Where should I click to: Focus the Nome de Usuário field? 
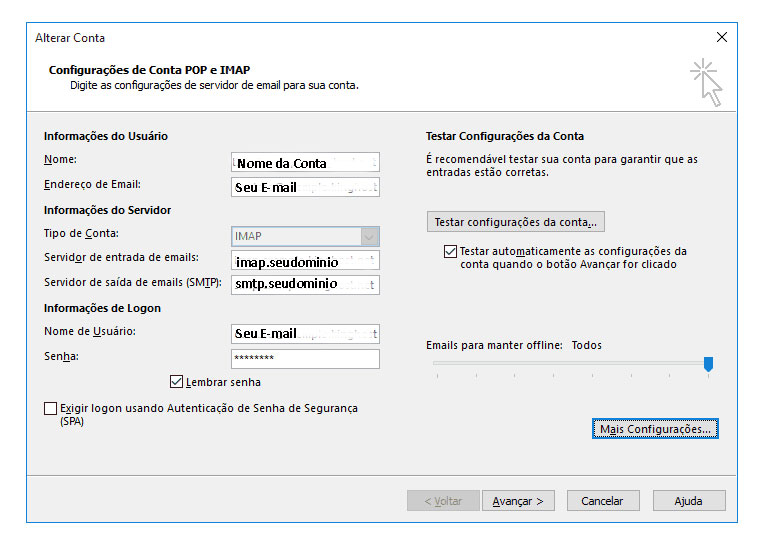click(305, 334)
